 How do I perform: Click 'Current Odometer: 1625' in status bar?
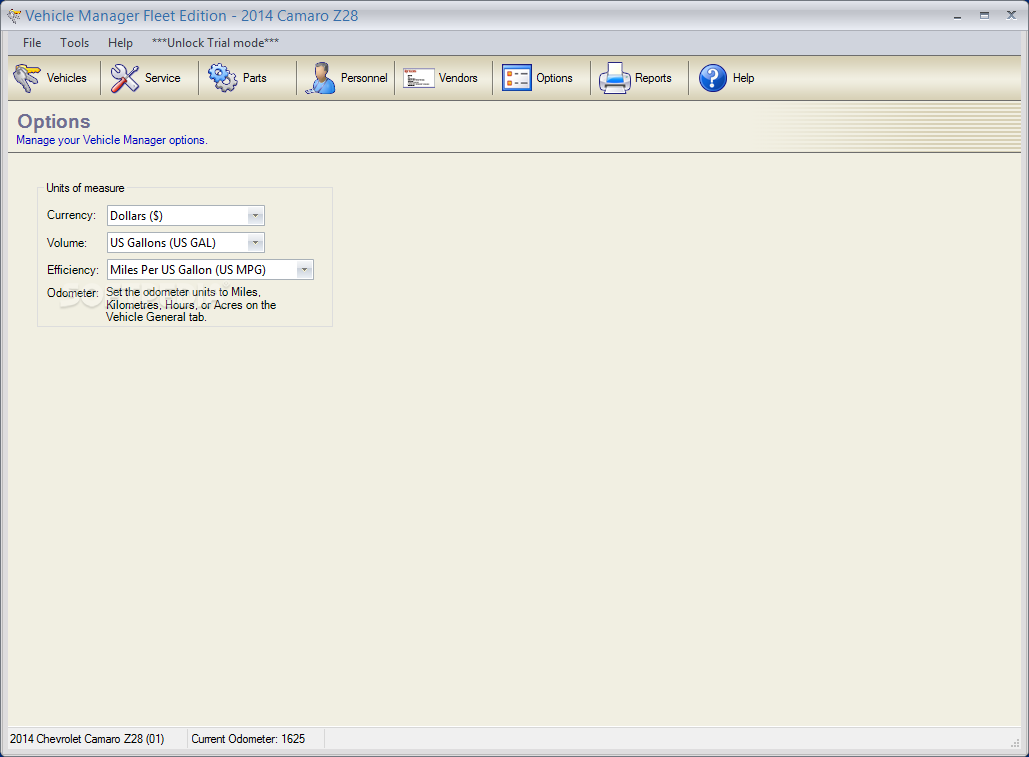tap(248, 739)
